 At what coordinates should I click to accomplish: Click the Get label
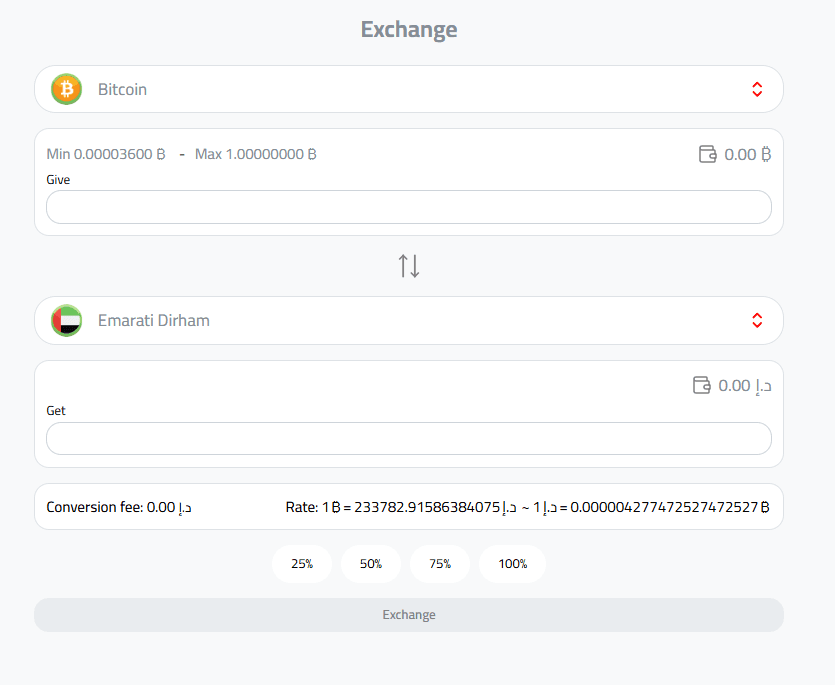click(56, 411)
